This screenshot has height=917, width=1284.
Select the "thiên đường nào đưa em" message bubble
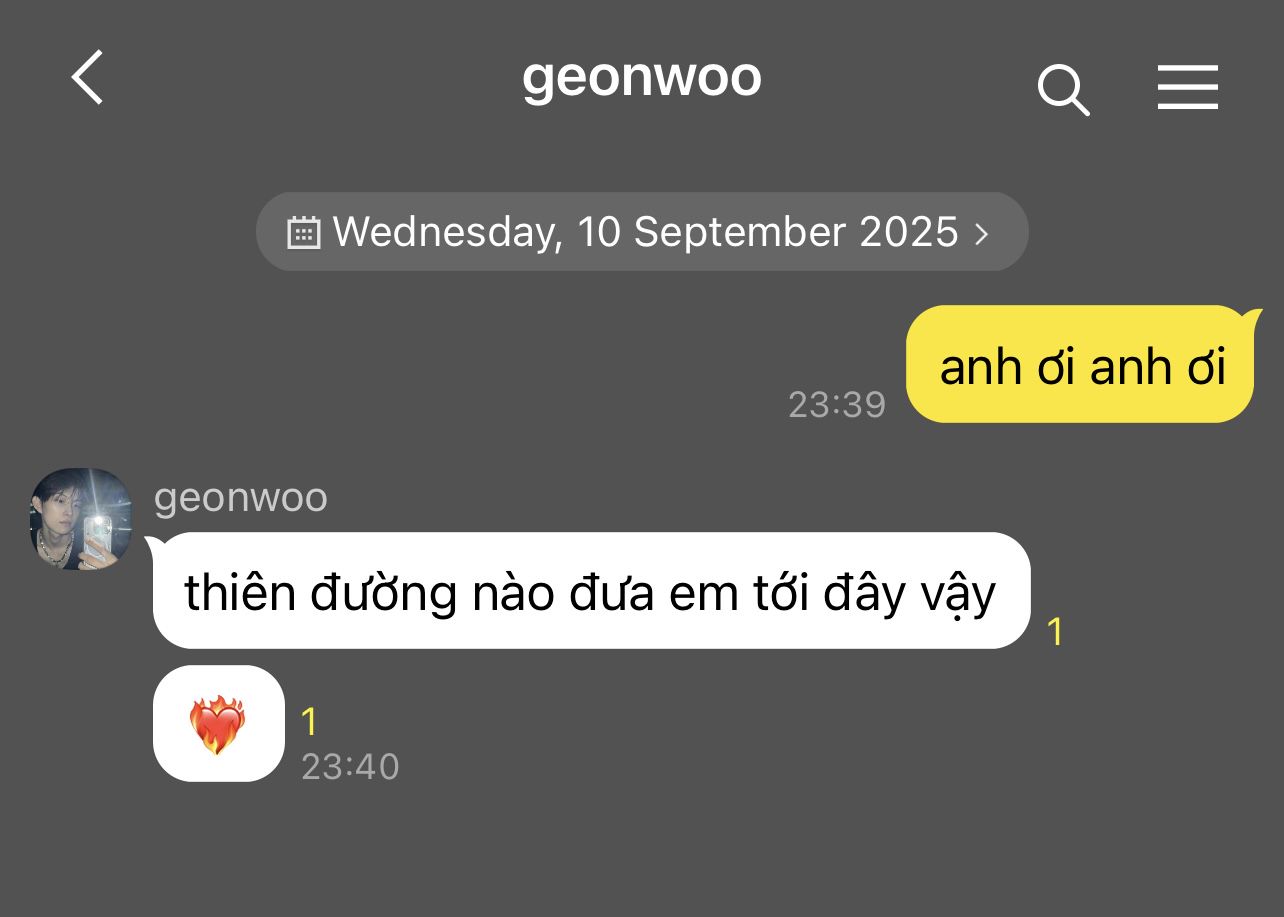coord(590,591)
